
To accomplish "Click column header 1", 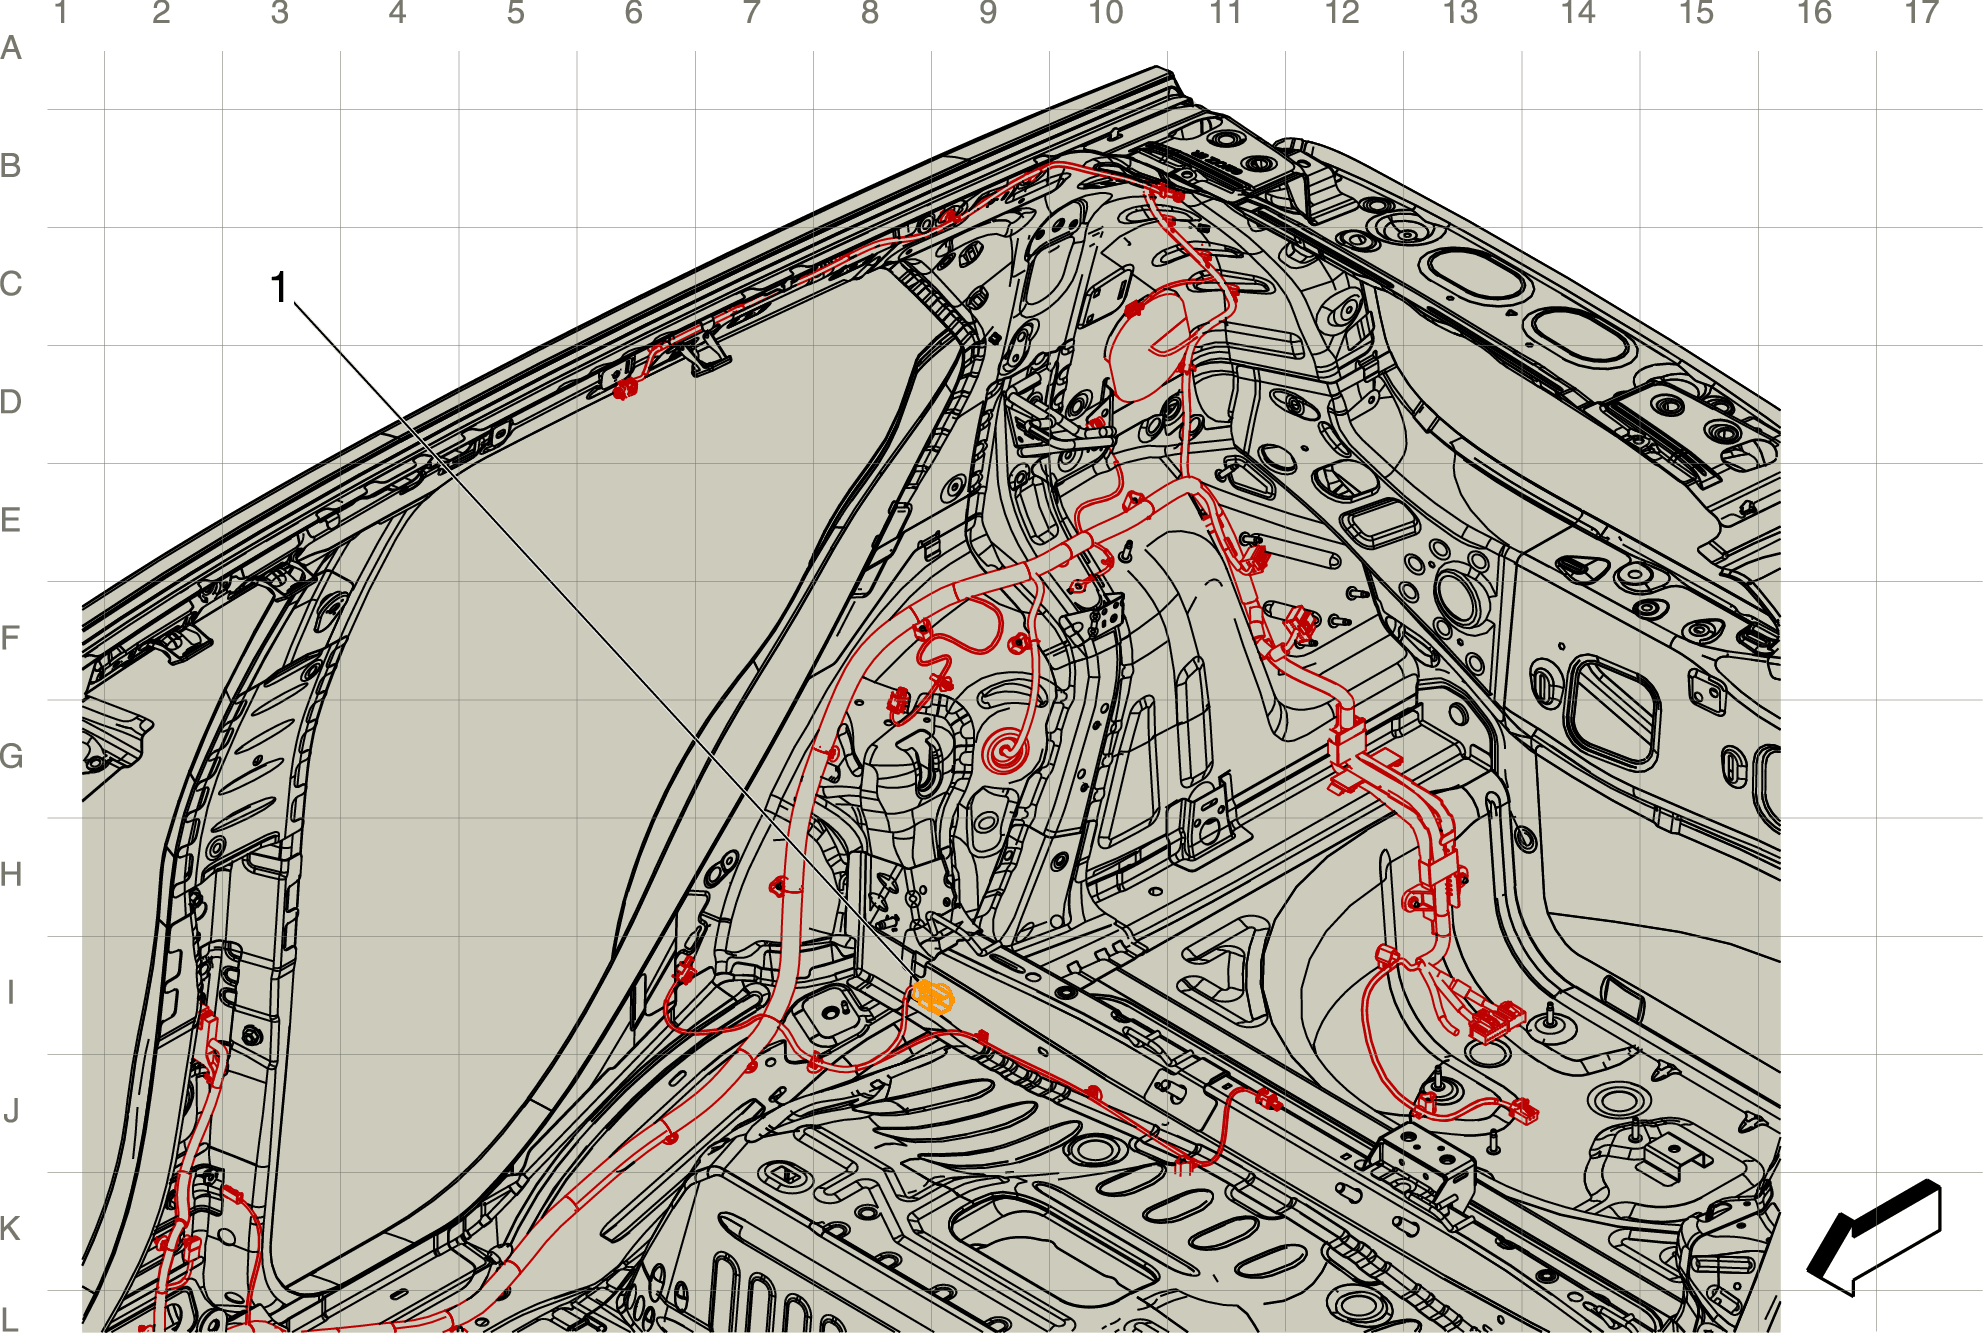I will point(61,13).
